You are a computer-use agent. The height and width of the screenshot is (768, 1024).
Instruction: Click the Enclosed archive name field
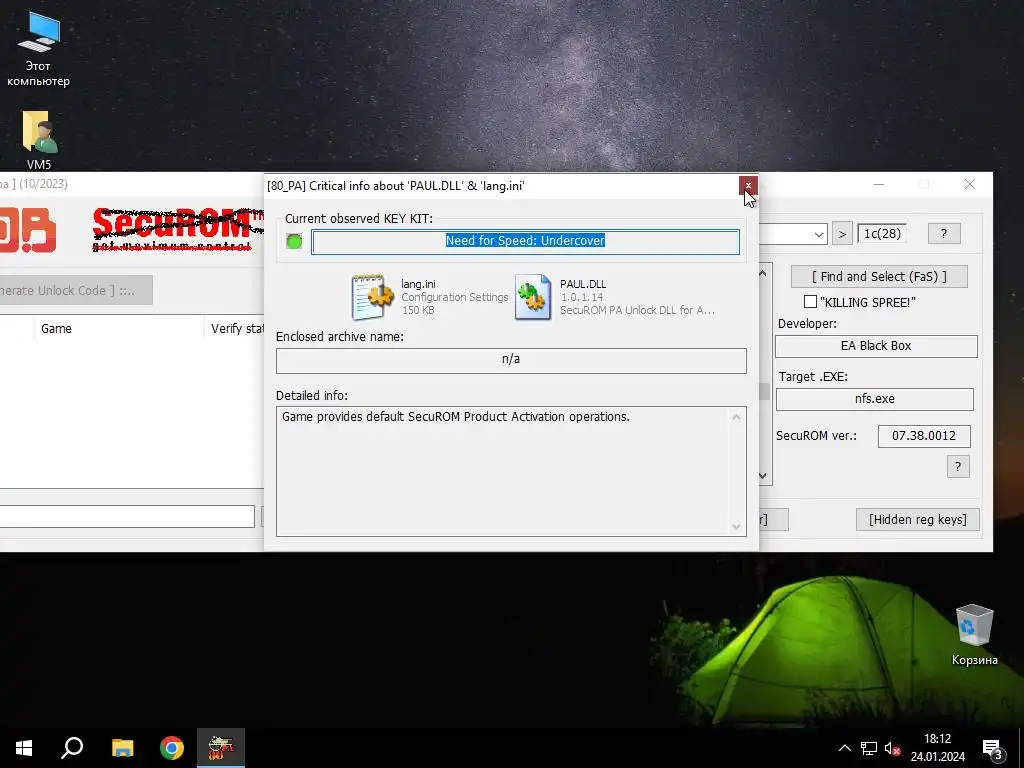[511, 360]
